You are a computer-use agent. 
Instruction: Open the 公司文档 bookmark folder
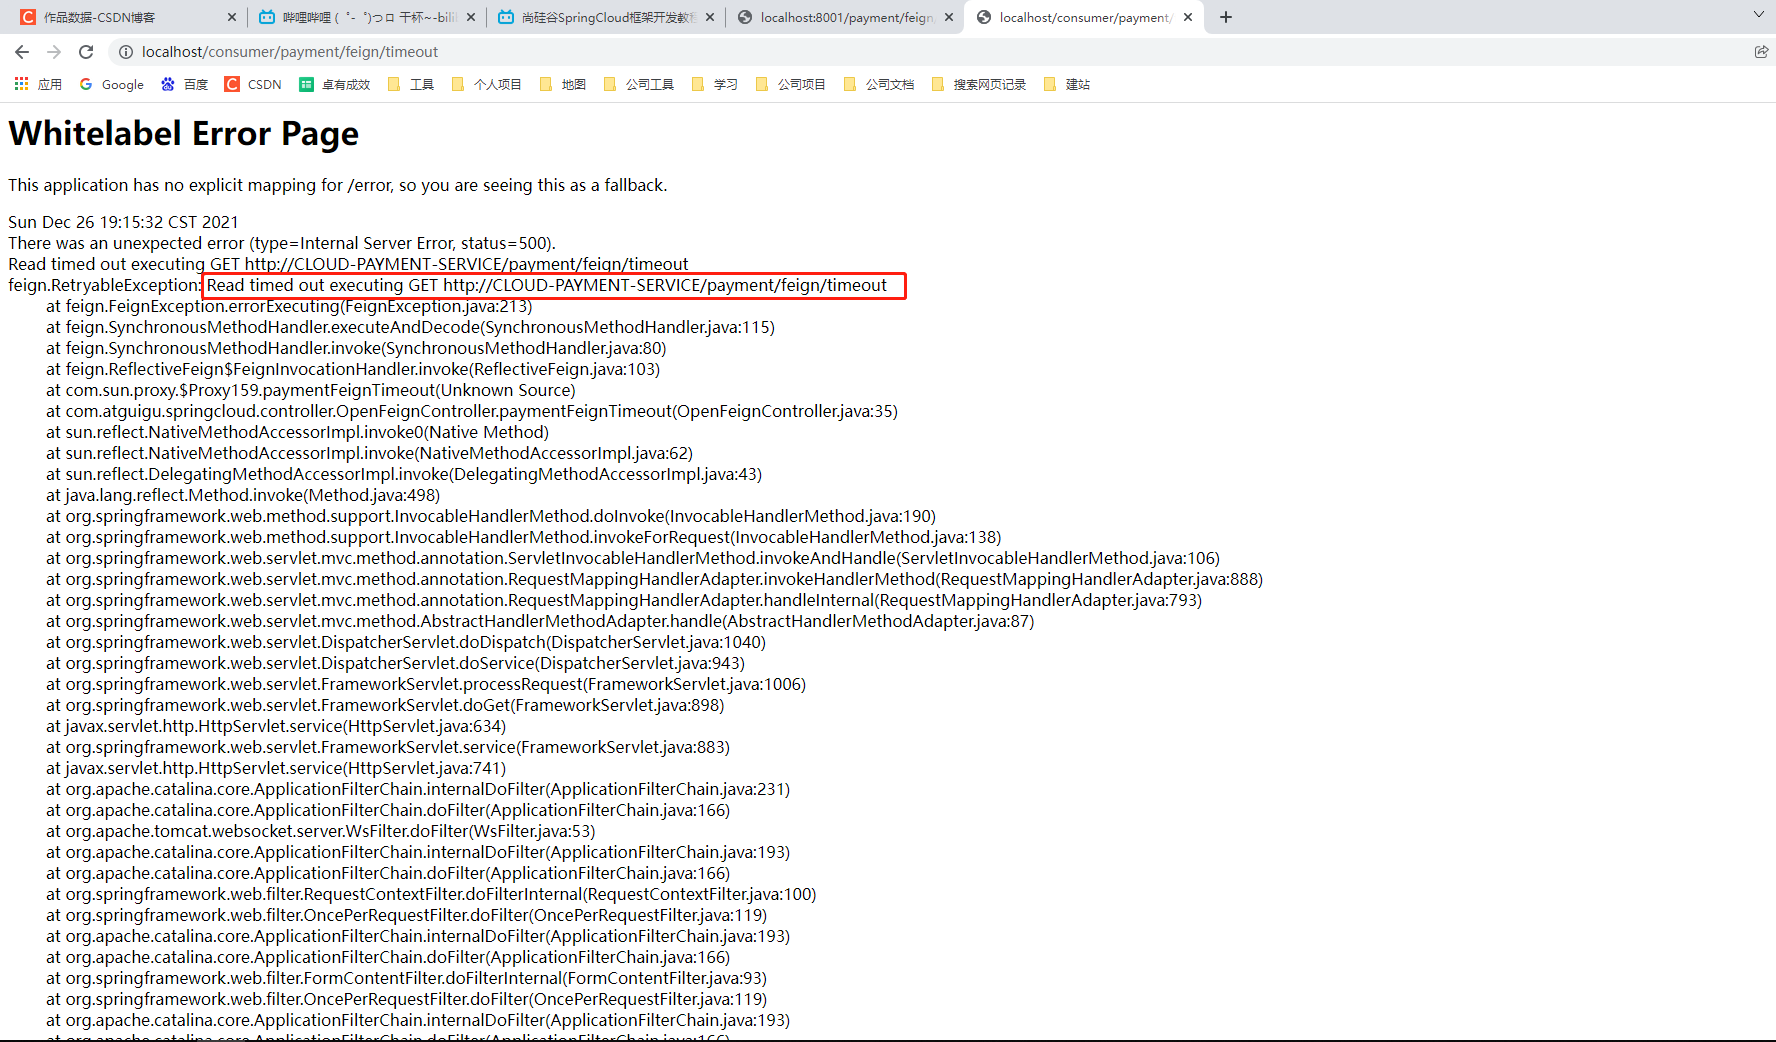pyautogui.click(x=879, y=84)
